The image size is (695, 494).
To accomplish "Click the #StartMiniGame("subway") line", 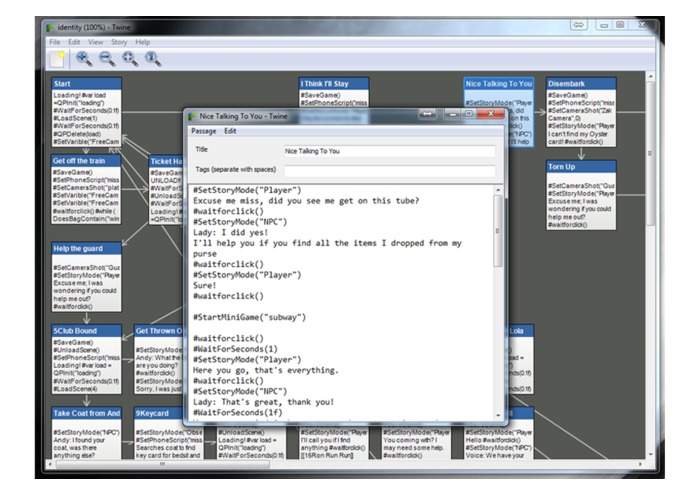I will pyautogui.click(x=250, y=317).
